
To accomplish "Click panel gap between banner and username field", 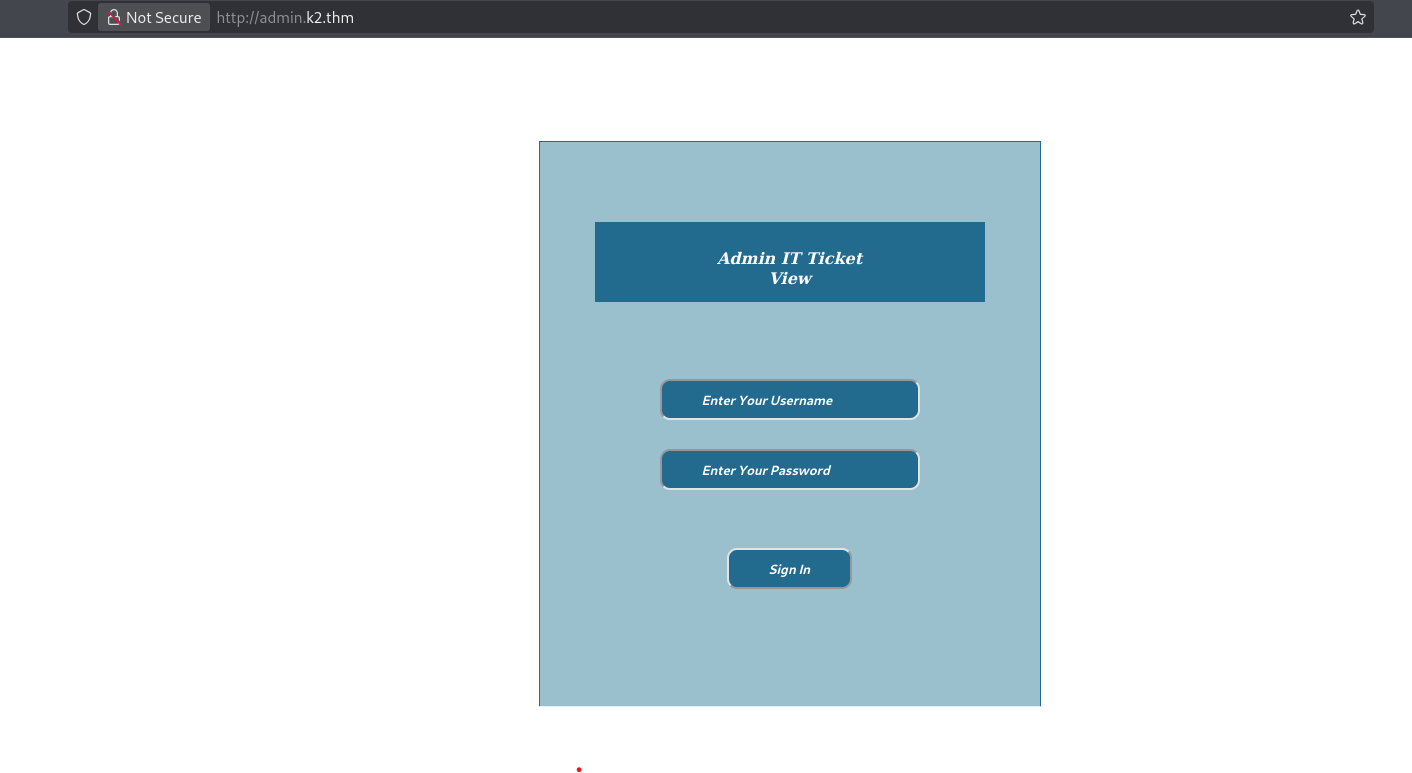I will pos(789,340).
